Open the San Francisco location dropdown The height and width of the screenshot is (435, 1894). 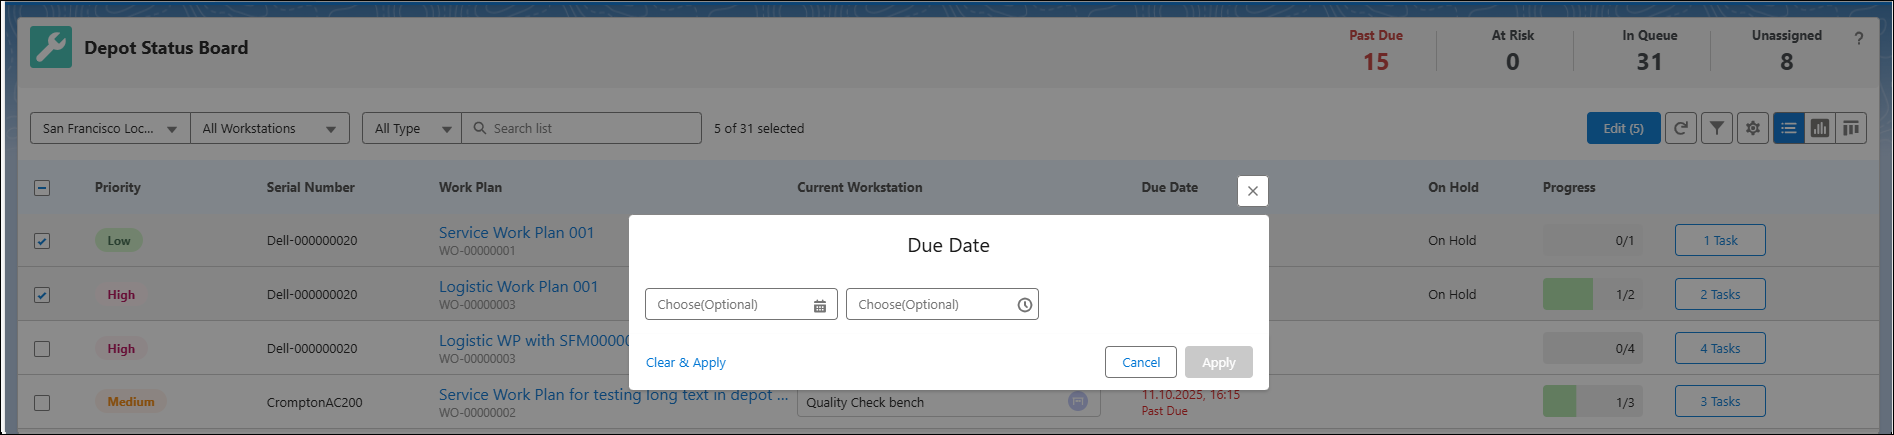[x=110, y=128]
